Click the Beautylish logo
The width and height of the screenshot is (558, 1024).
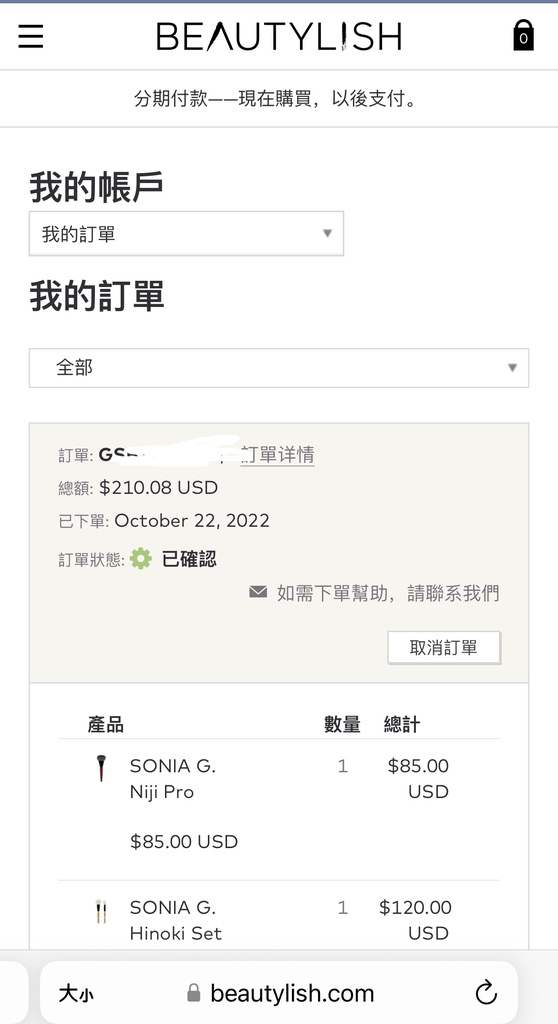(279, 36)
